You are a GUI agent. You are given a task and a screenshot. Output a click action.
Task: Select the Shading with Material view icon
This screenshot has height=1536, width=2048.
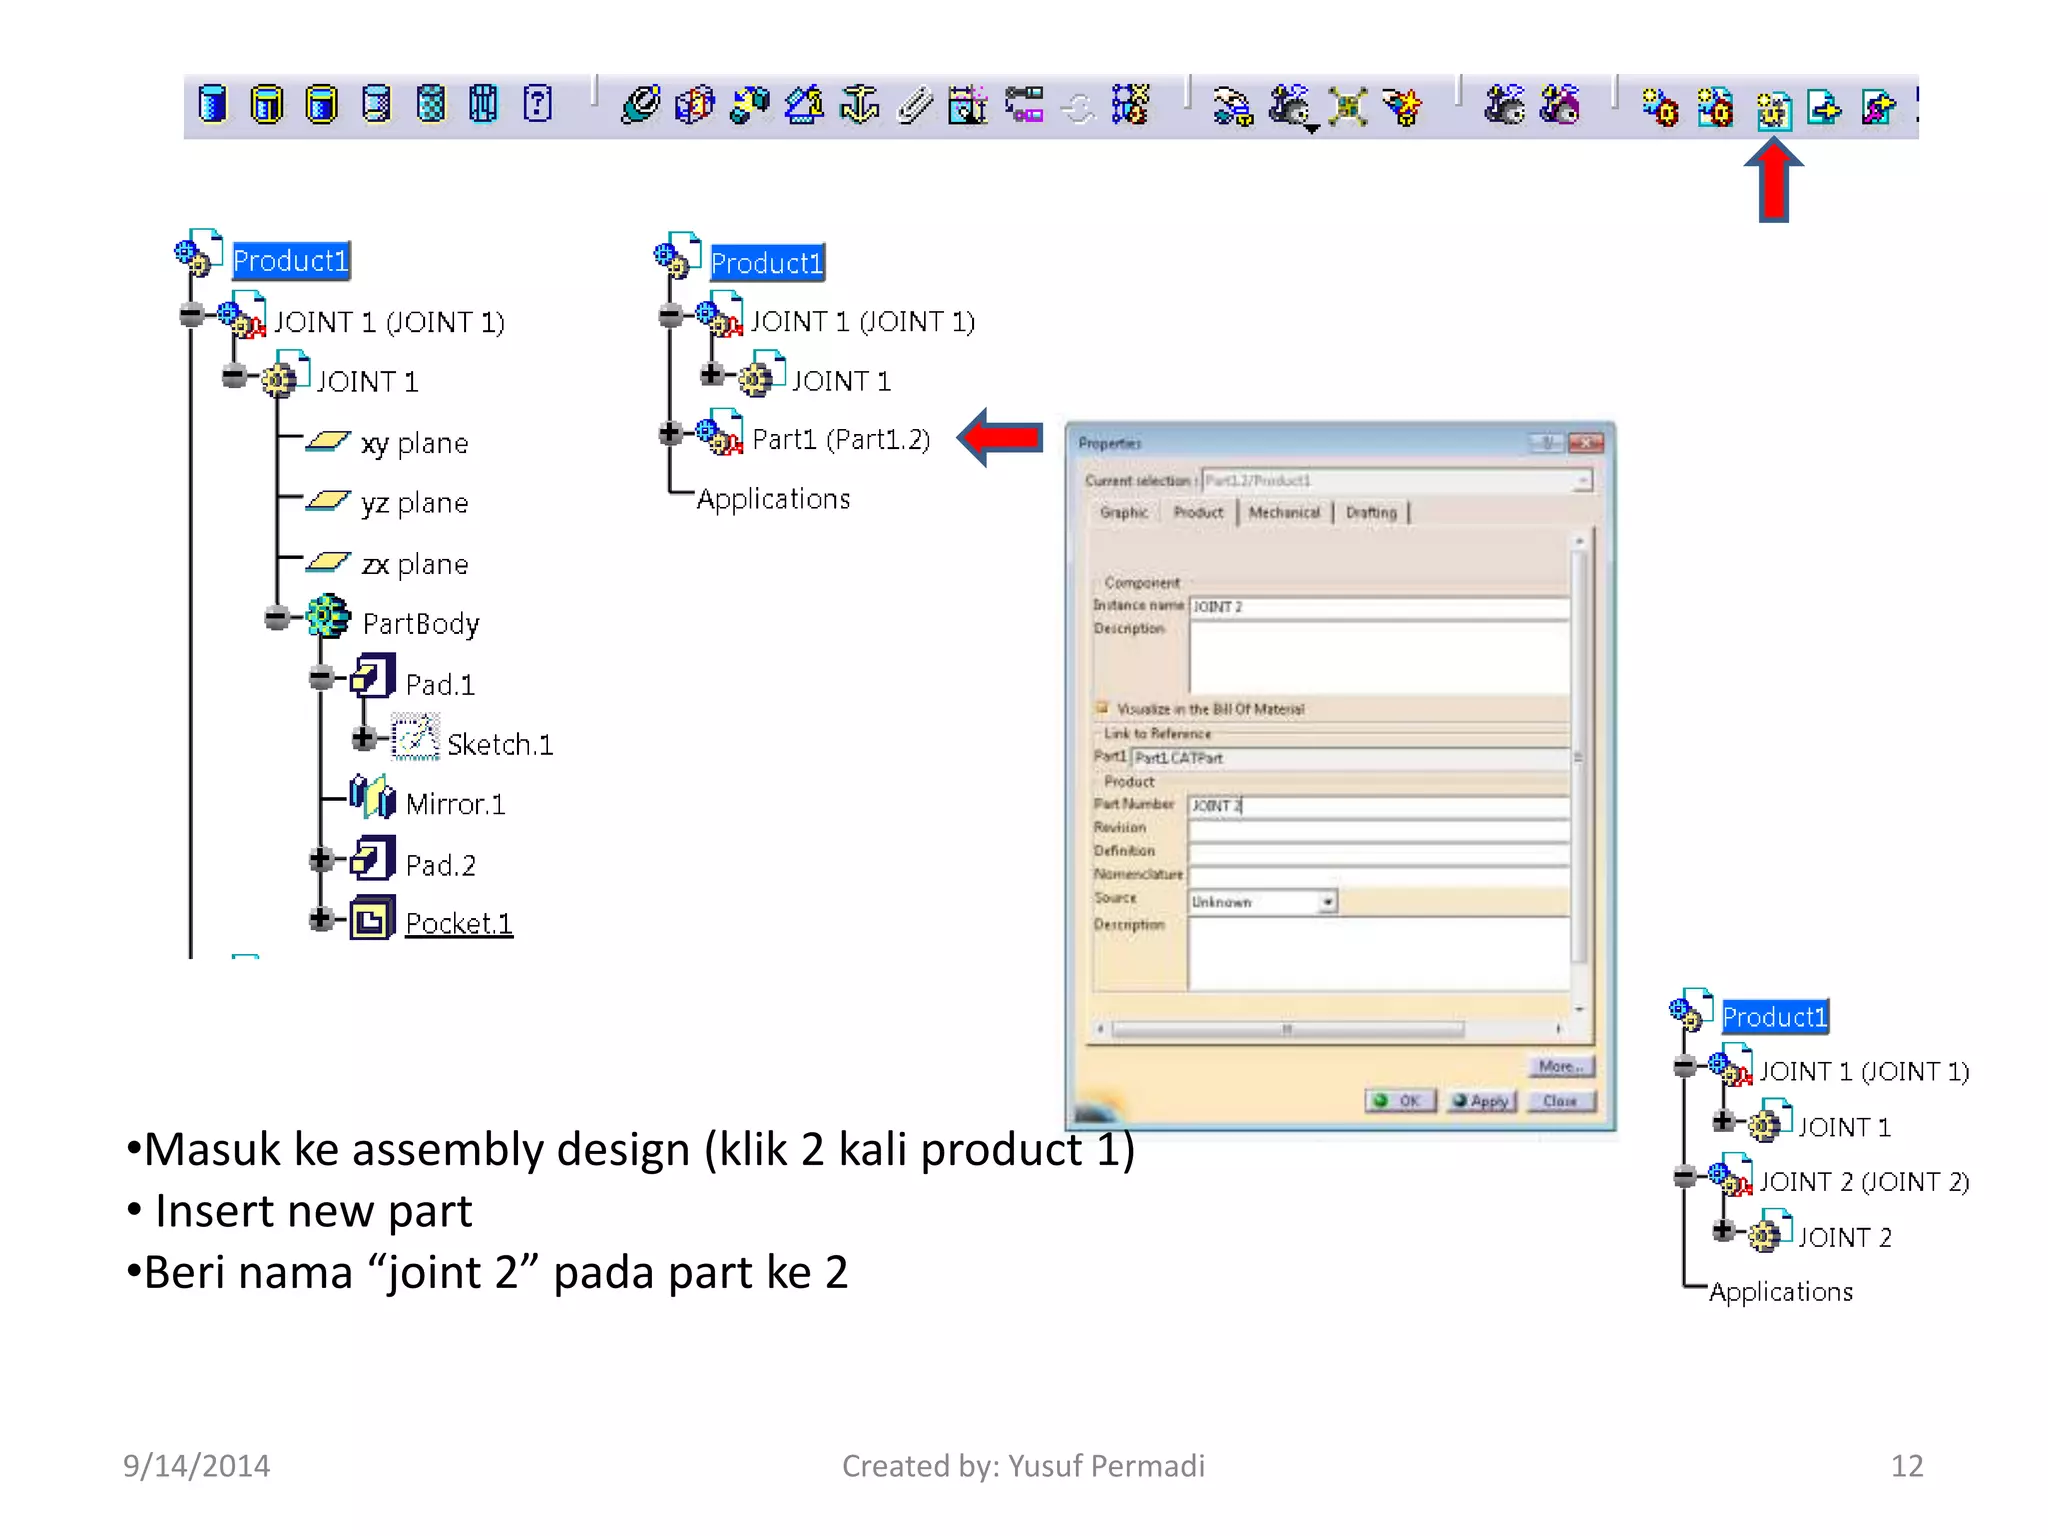point(430,104)
